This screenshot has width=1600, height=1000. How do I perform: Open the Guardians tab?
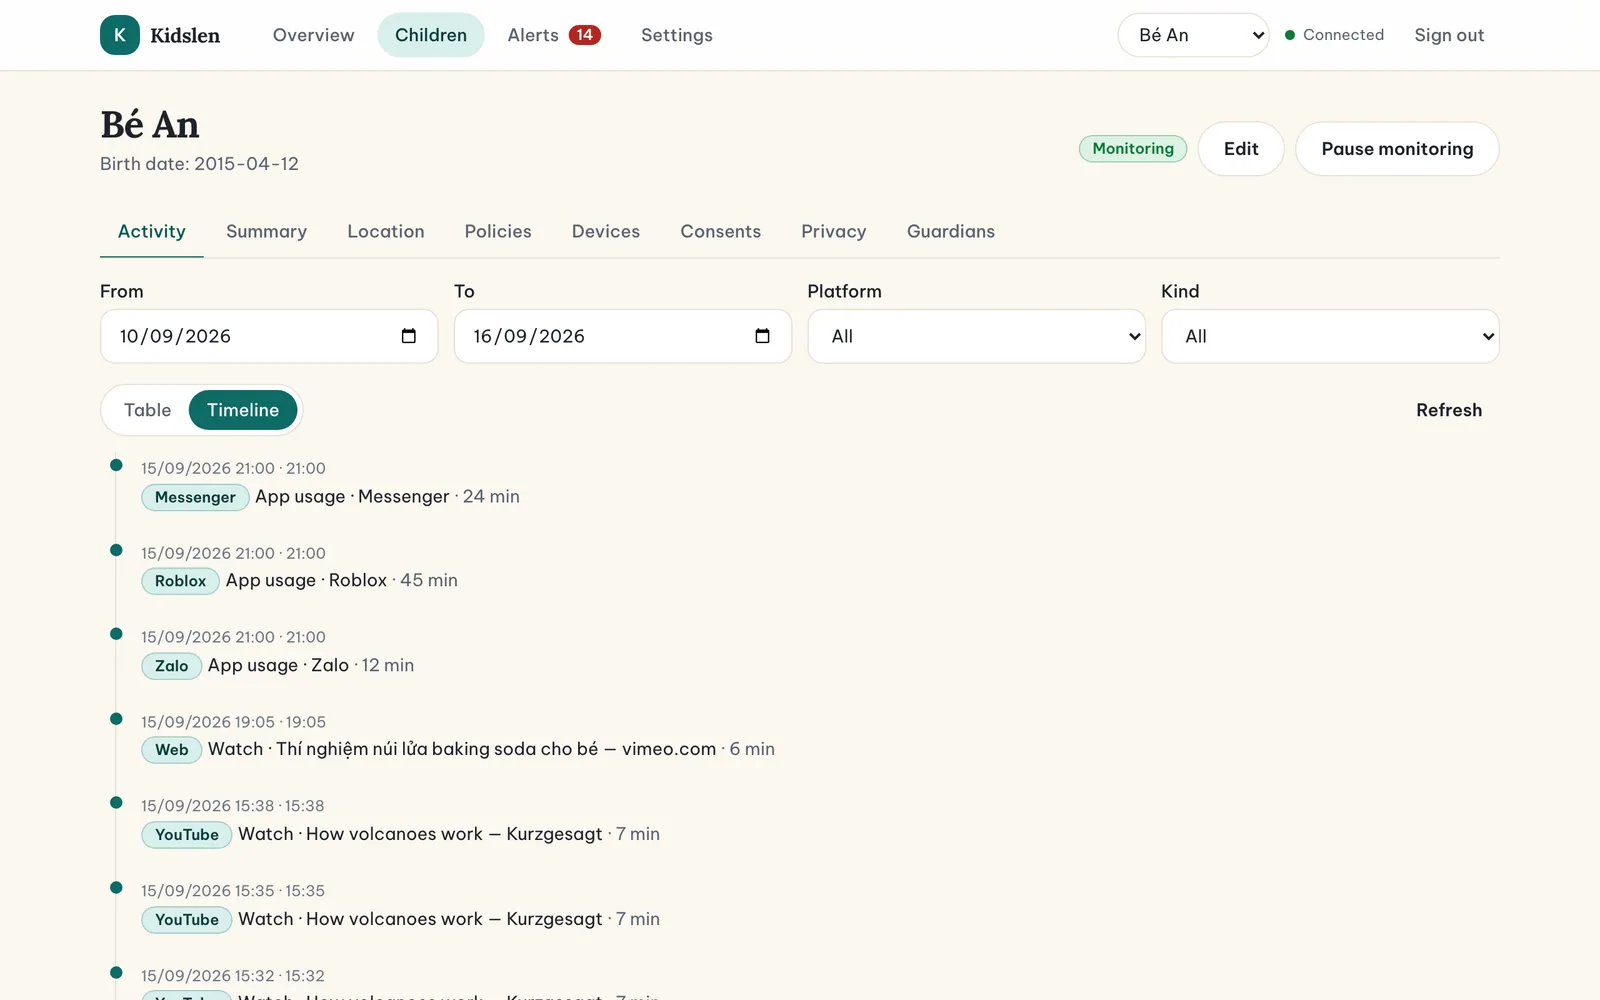click(x=951, y=231)
